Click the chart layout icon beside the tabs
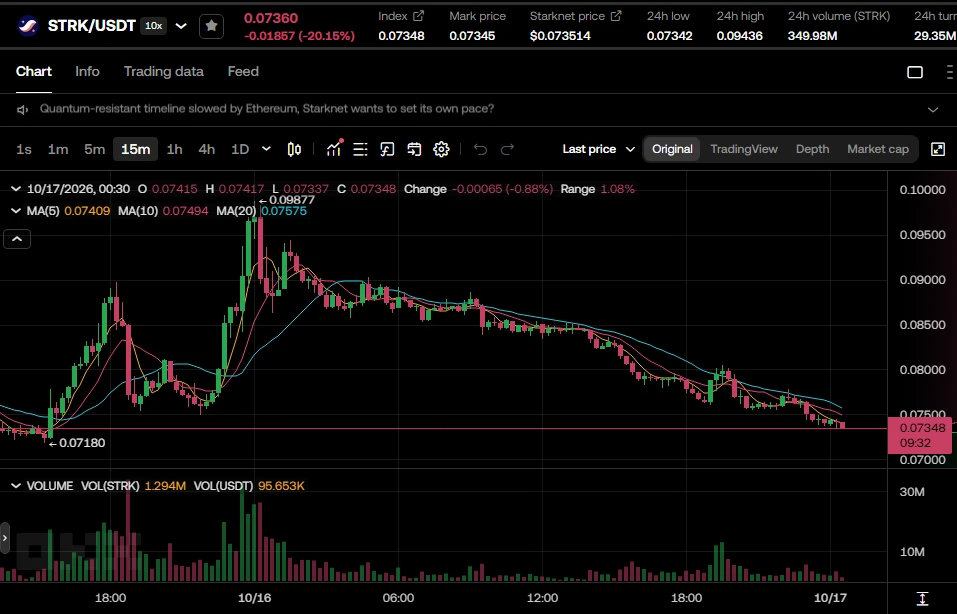957x614 pixels. point(915,72)
